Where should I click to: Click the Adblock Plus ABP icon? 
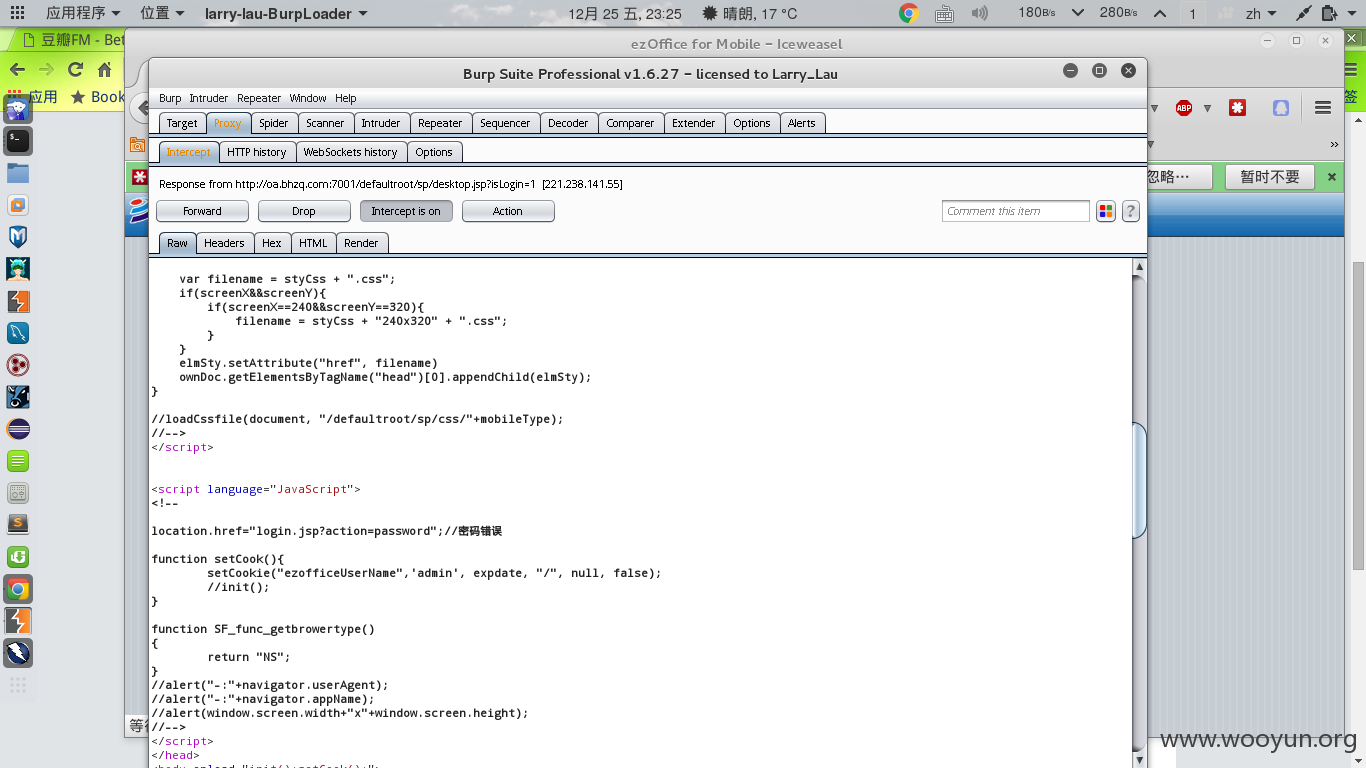point(1184,108)
